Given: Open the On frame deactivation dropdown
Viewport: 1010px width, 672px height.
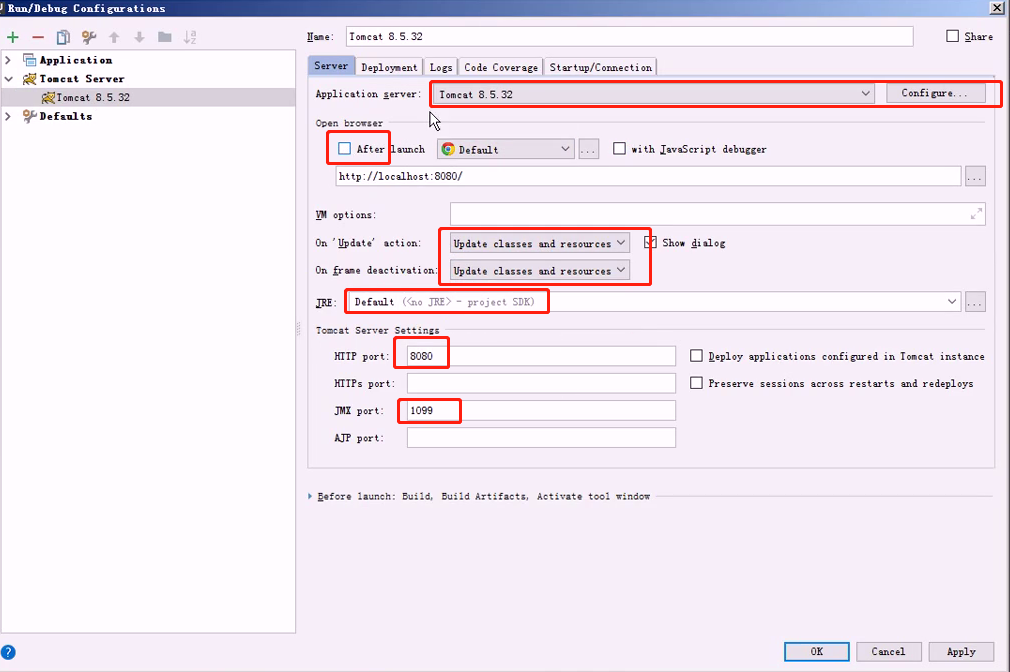Looking at the screenshot, I should (540, 270).
